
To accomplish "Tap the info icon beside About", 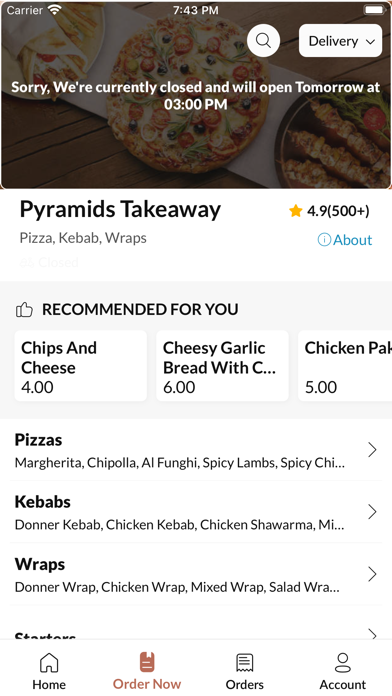I will pos(324,240).
